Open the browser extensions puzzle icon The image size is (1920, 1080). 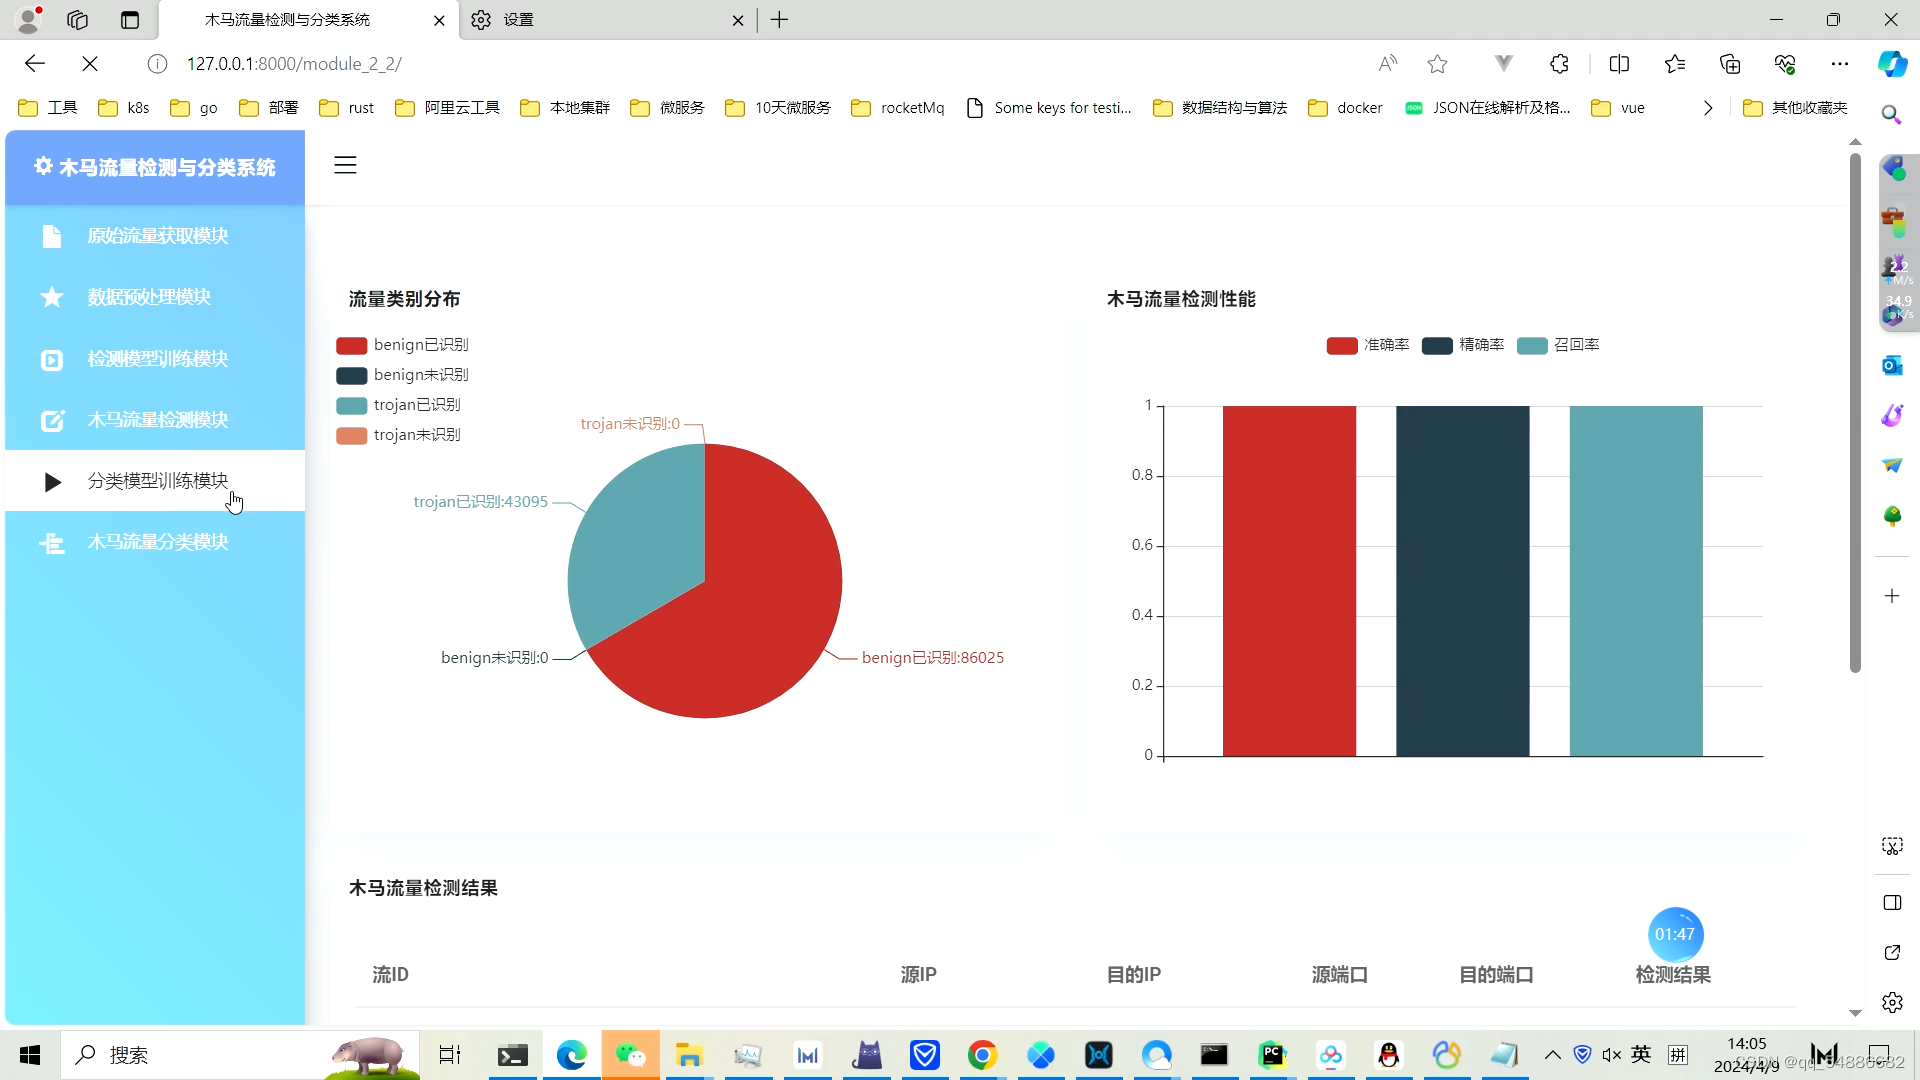1559,64
